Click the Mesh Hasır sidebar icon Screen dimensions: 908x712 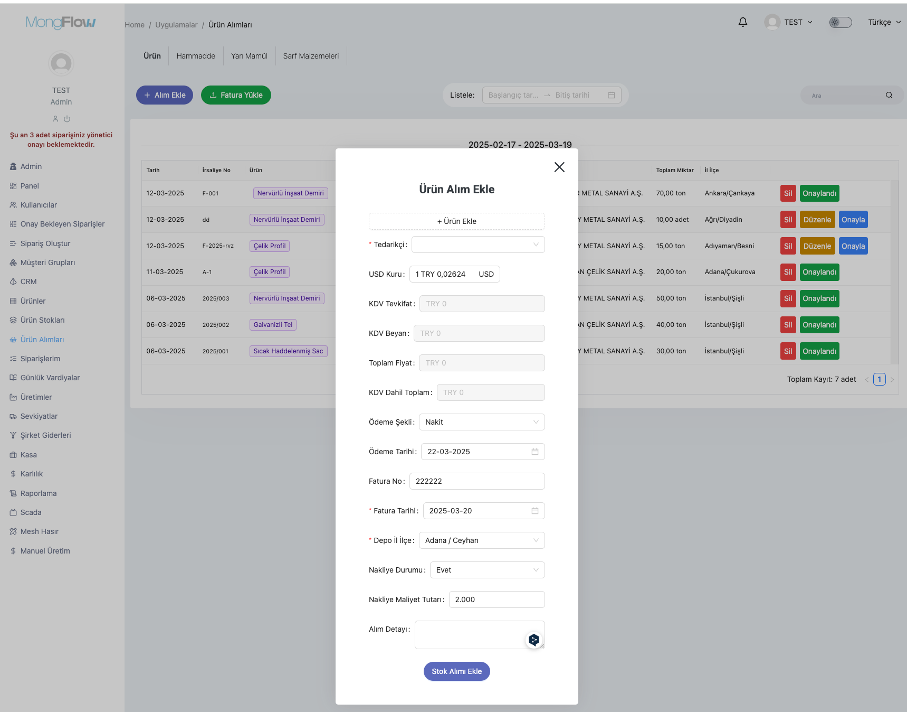13,531
